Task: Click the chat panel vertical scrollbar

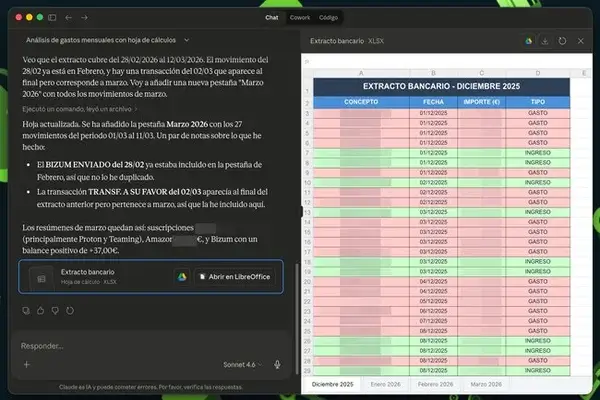Action: tap(297, 319)
